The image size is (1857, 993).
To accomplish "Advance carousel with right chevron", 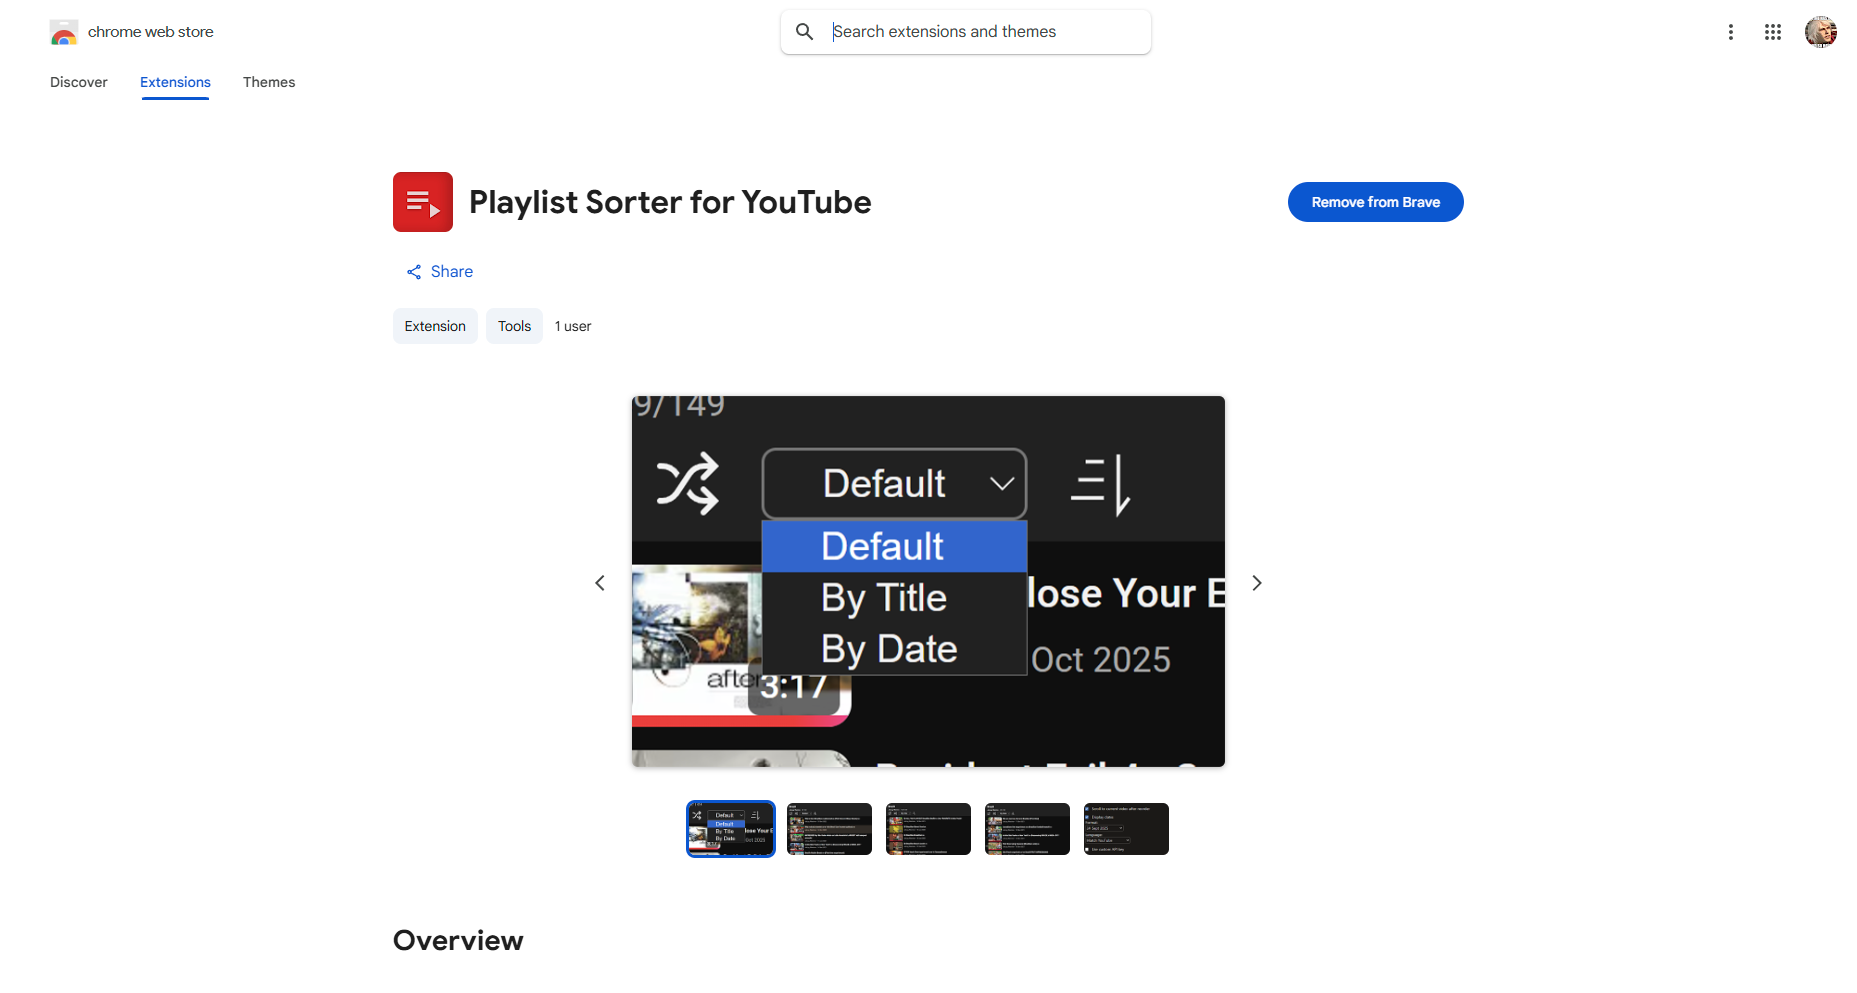I will (1256, 582).
